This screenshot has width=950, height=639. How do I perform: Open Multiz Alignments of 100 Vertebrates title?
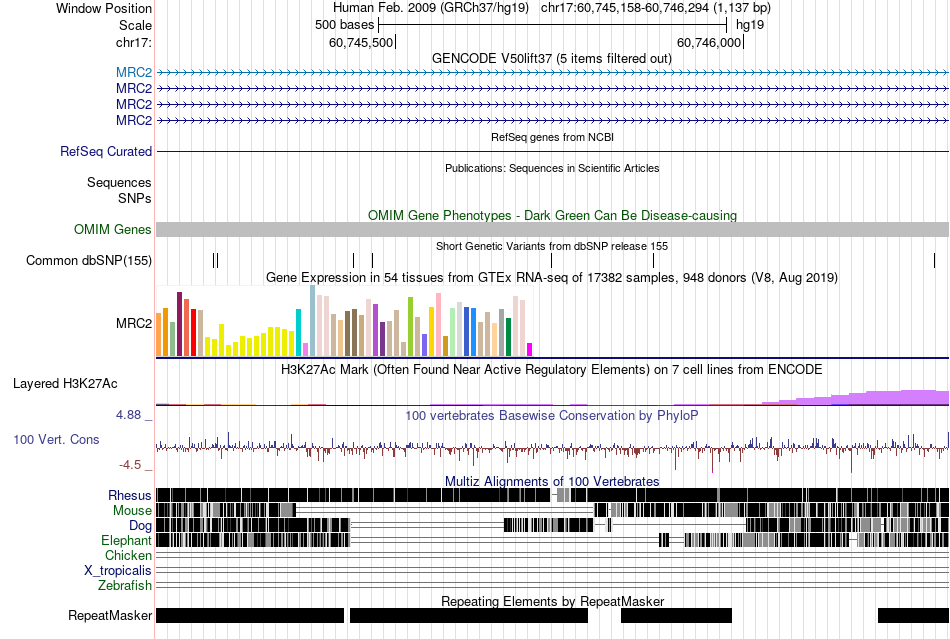click(x=552, y=482)
